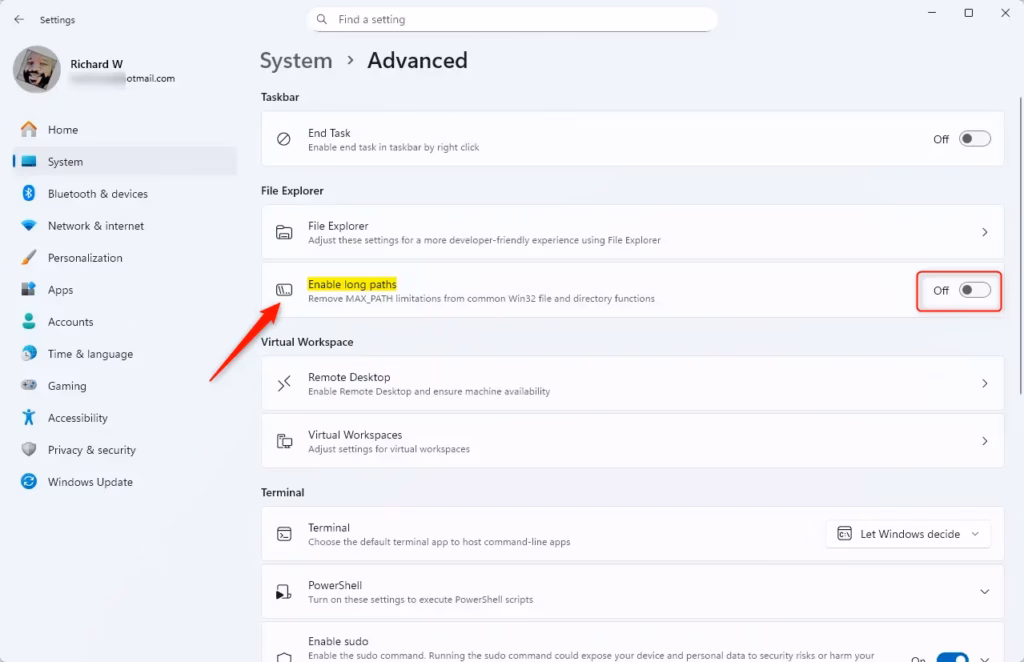Viewport: 1024px width, 662px height.
Task: Open Virtual Workspaces via its chevron
Action: pos(984,441)
